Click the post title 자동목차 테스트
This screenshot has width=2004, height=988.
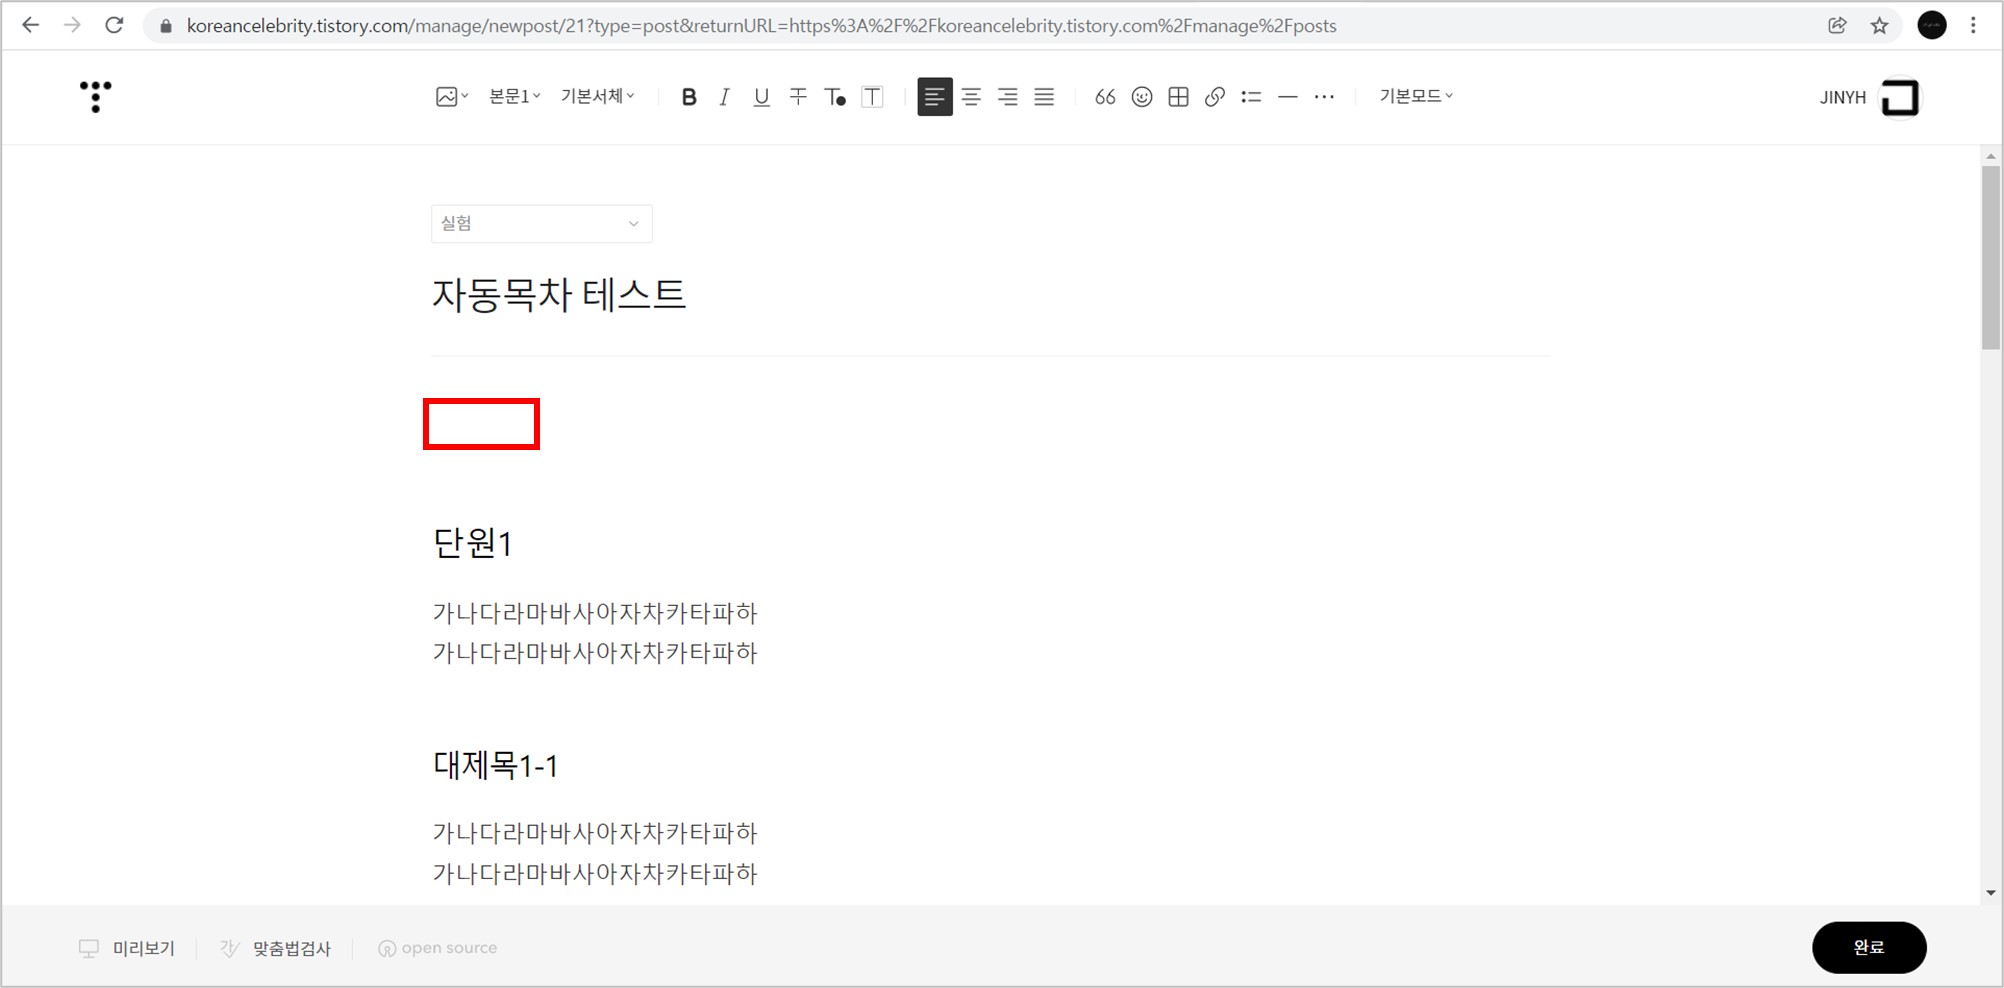(559, 295)
